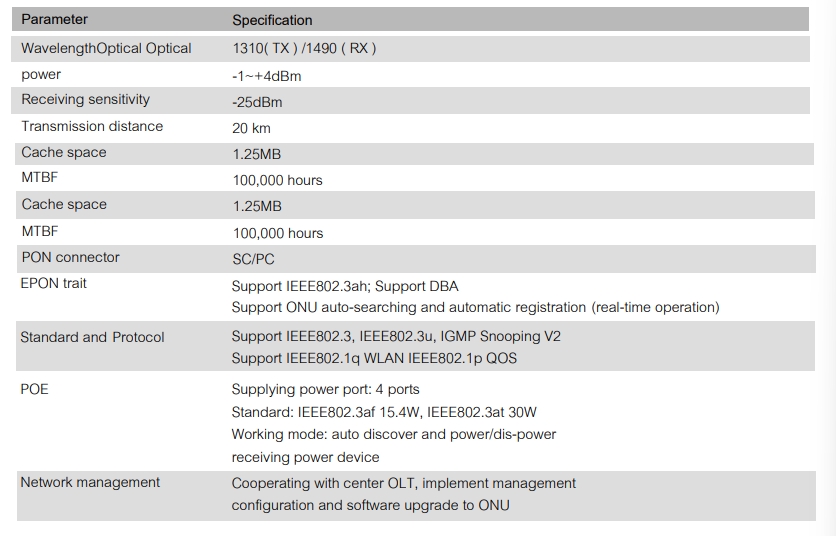Click the SC/PC connector value
Image resolution: width=836 pixels, height=536 pixels.
[x=253, y=258]
